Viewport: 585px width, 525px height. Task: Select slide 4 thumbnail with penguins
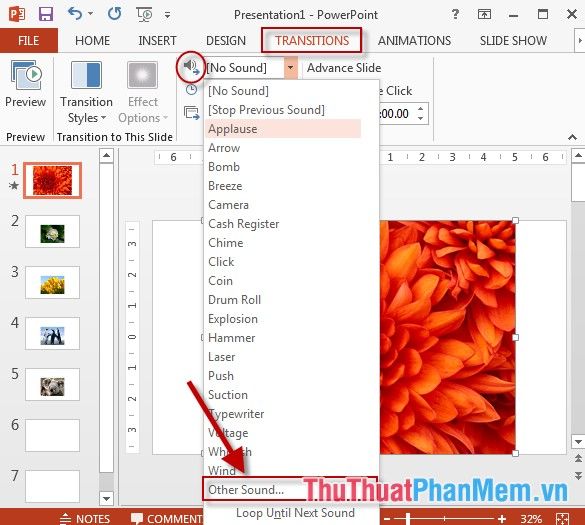click(x=52, y=334)
